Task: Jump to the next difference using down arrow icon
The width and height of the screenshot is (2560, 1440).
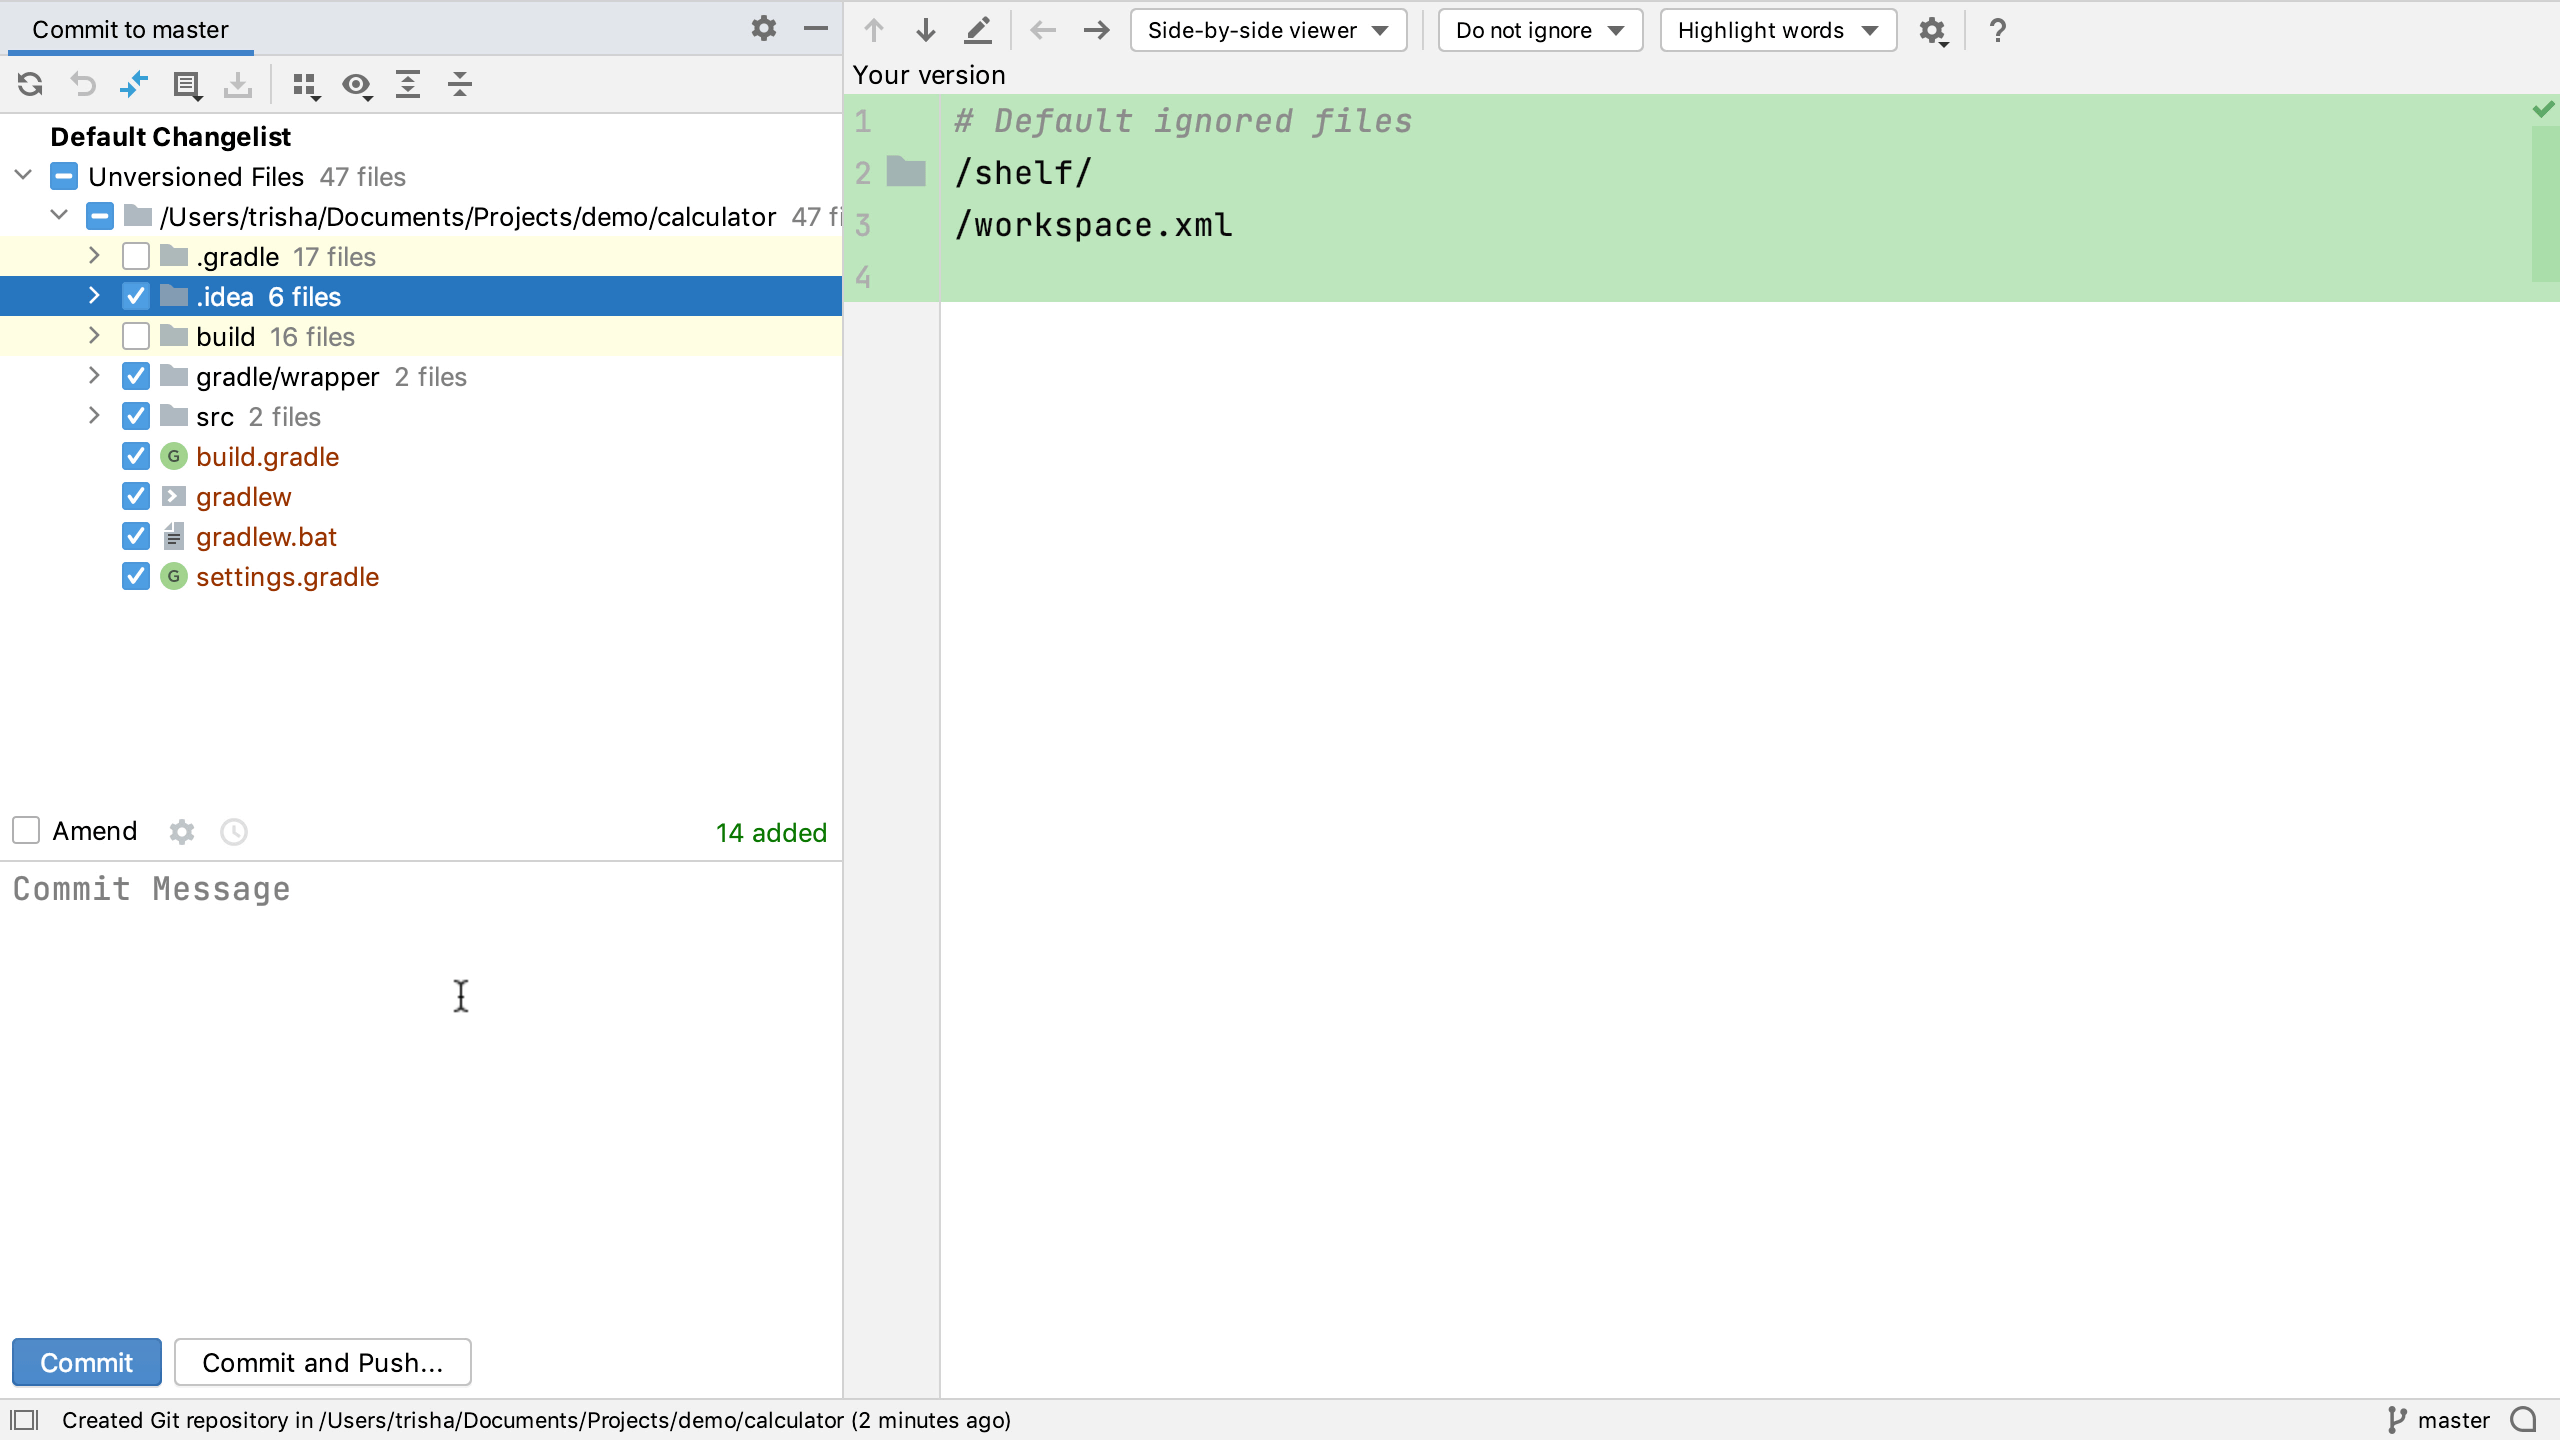Action: [x=925, y=30]
